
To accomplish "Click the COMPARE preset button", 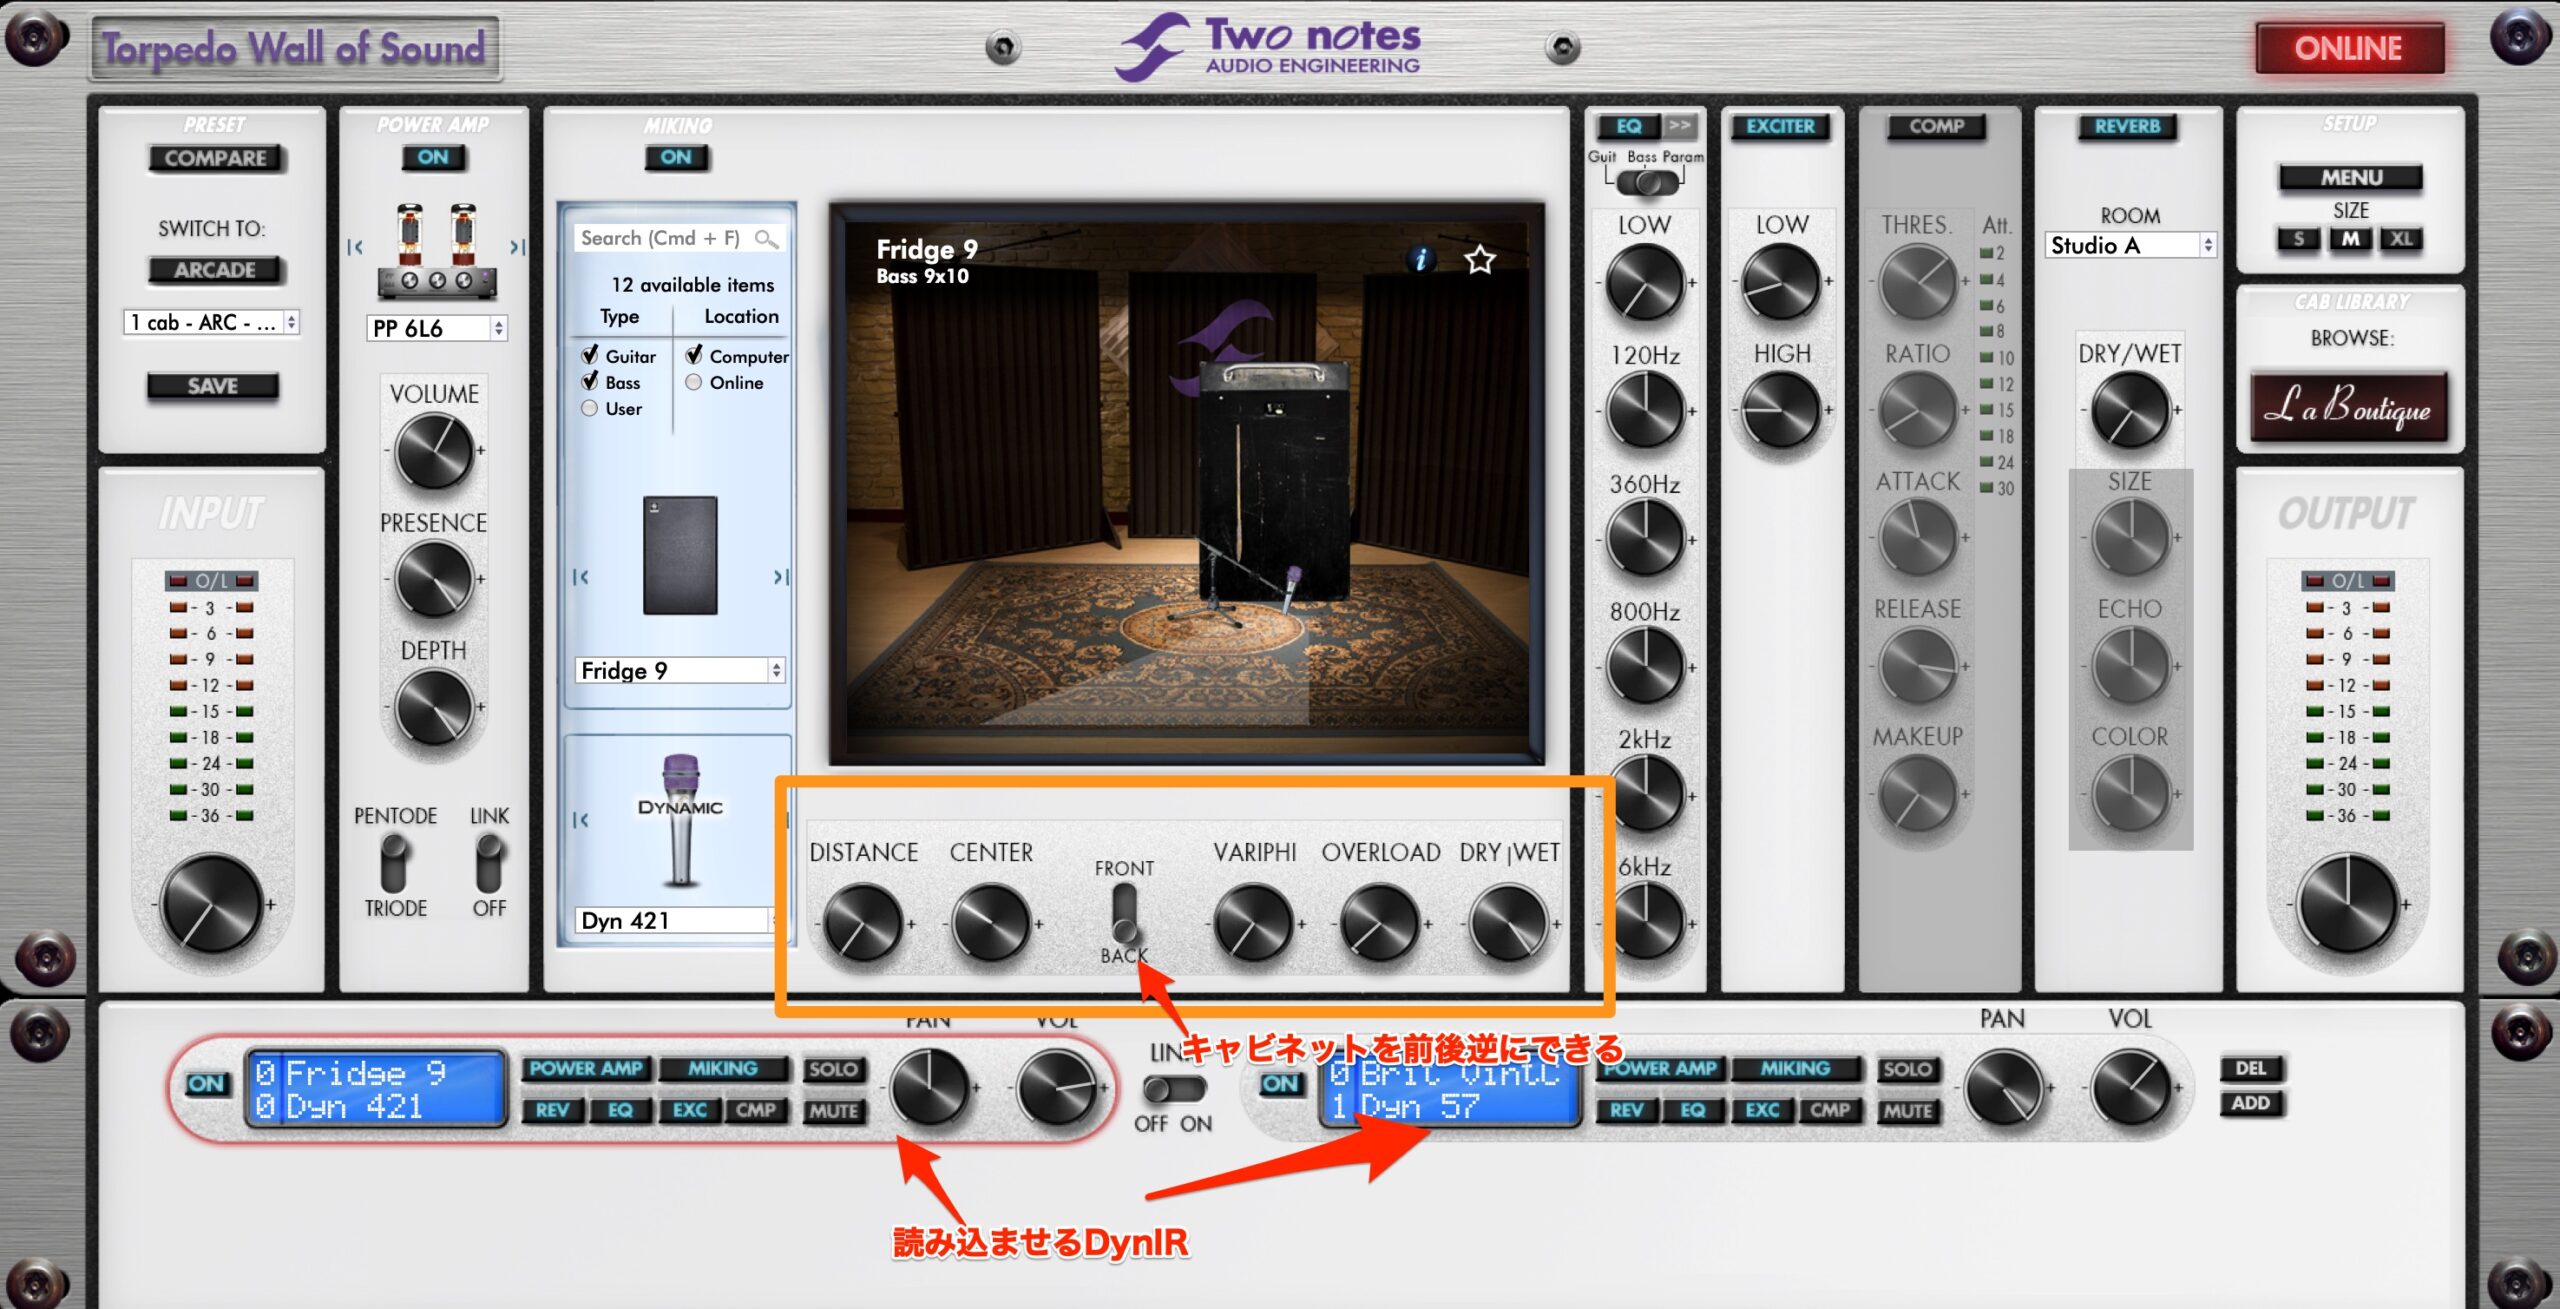I will coord(215,158).
